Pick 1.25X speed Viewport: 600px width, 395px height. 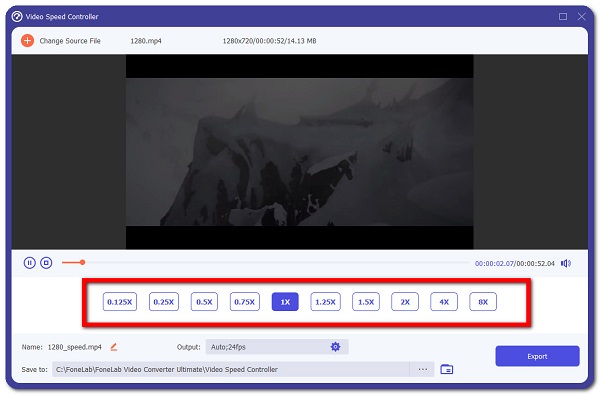coord(325,302)
